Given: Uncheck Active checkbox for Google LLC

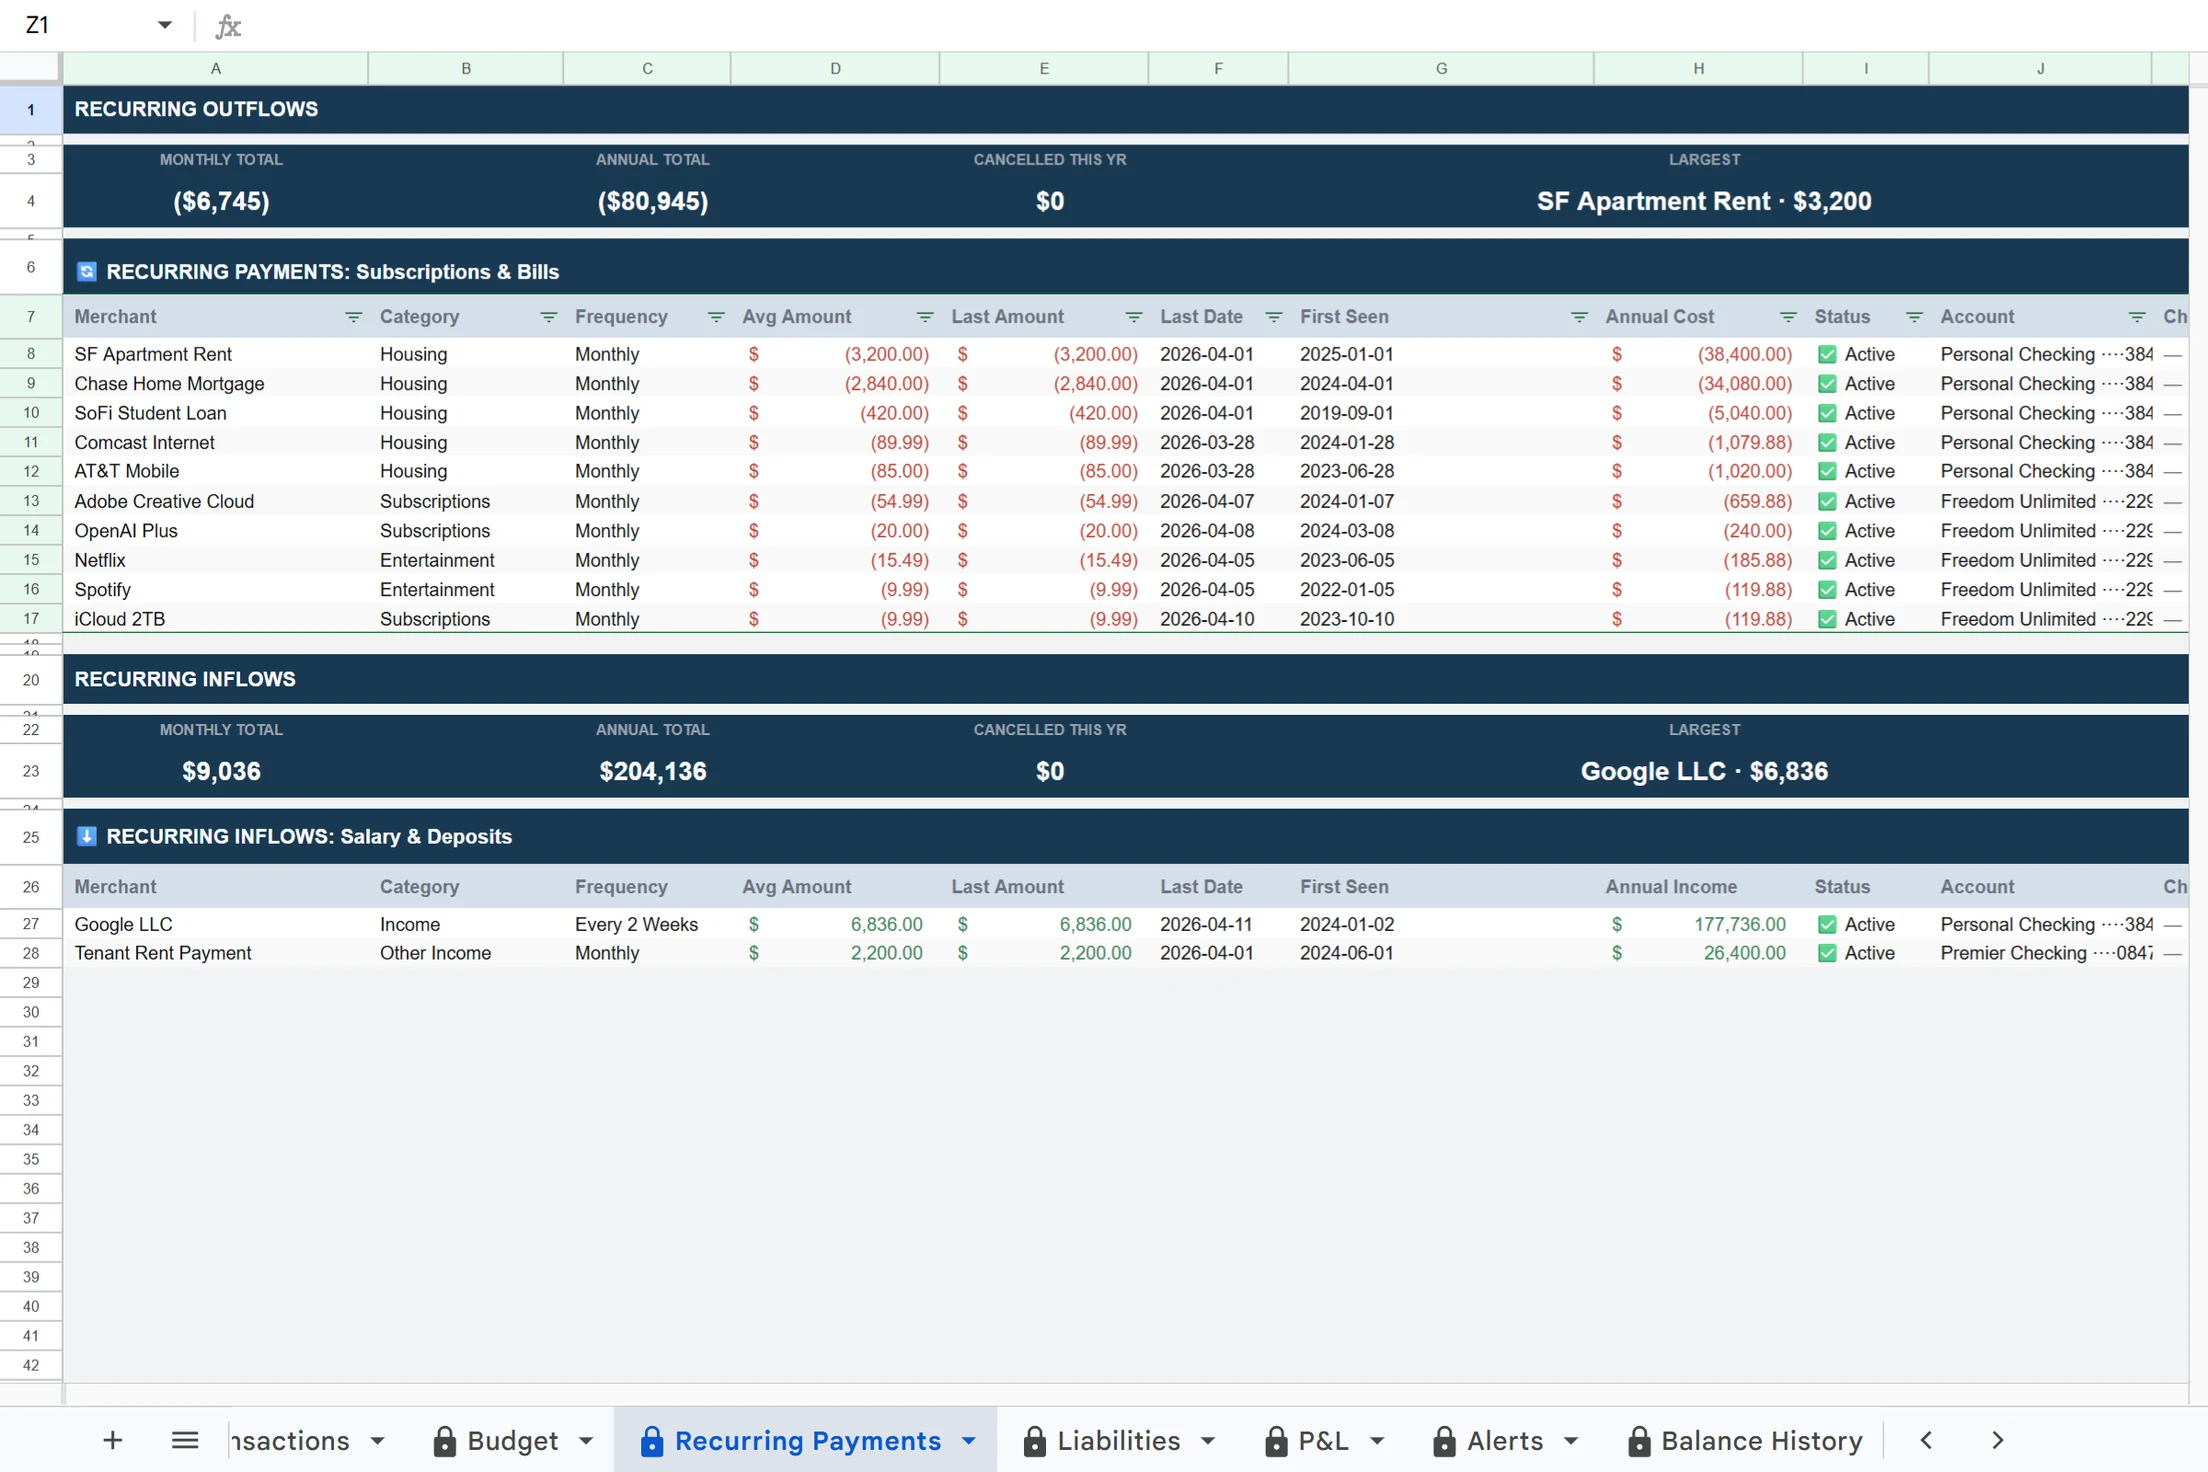Looking at the screenshot, I should 1827,925.
